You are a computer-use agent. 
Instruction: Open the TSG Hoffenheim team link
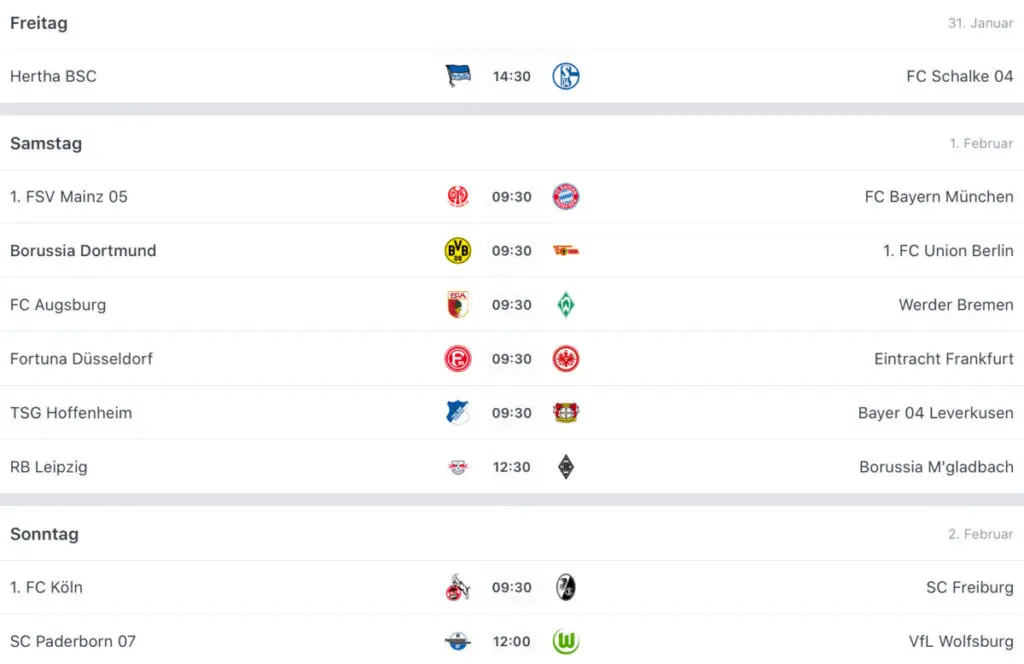71,413
